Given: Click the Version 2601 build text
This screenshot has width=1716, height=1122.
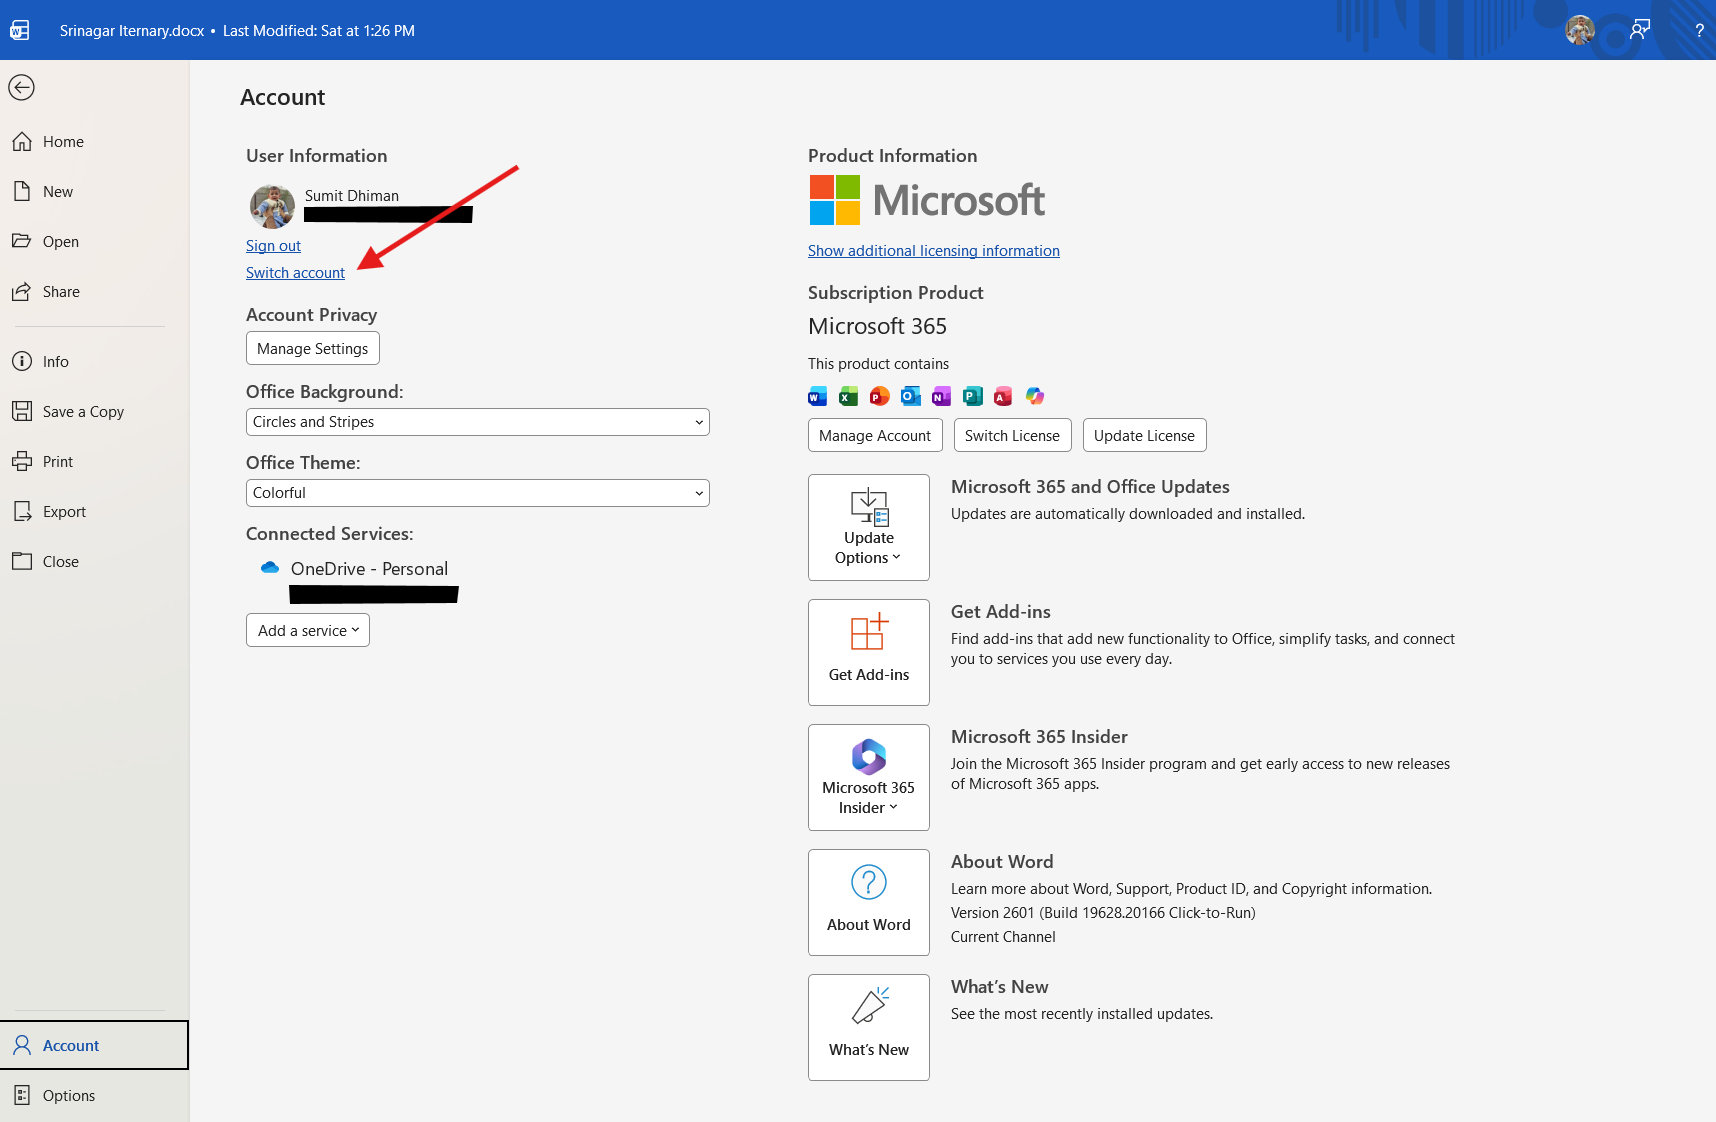Looking at the screenshot, I should click(x=1103, y=913).
